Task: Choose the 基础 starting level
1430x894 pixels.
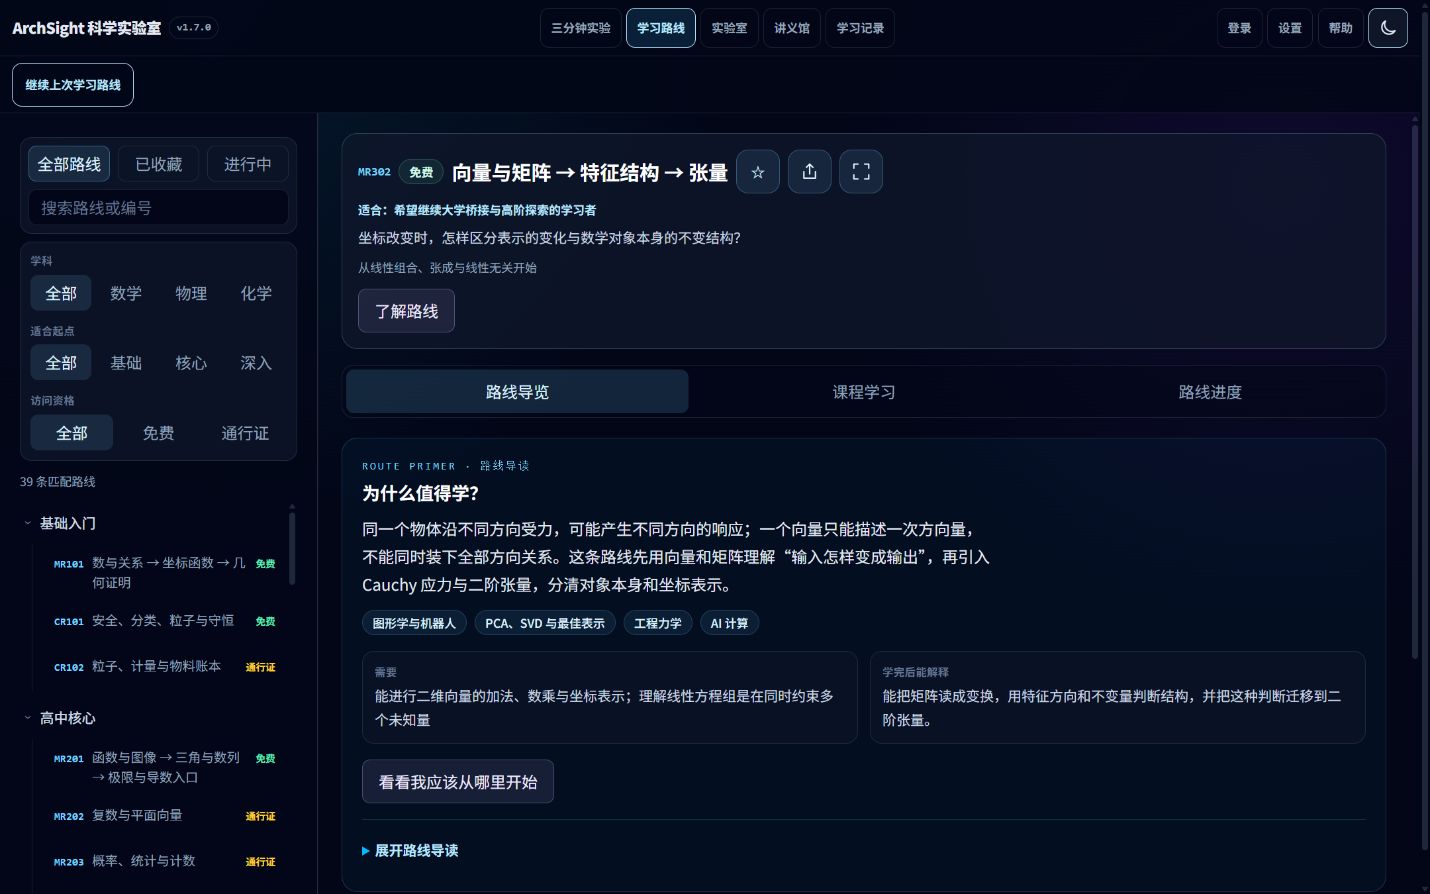Action: click(126, 363)
